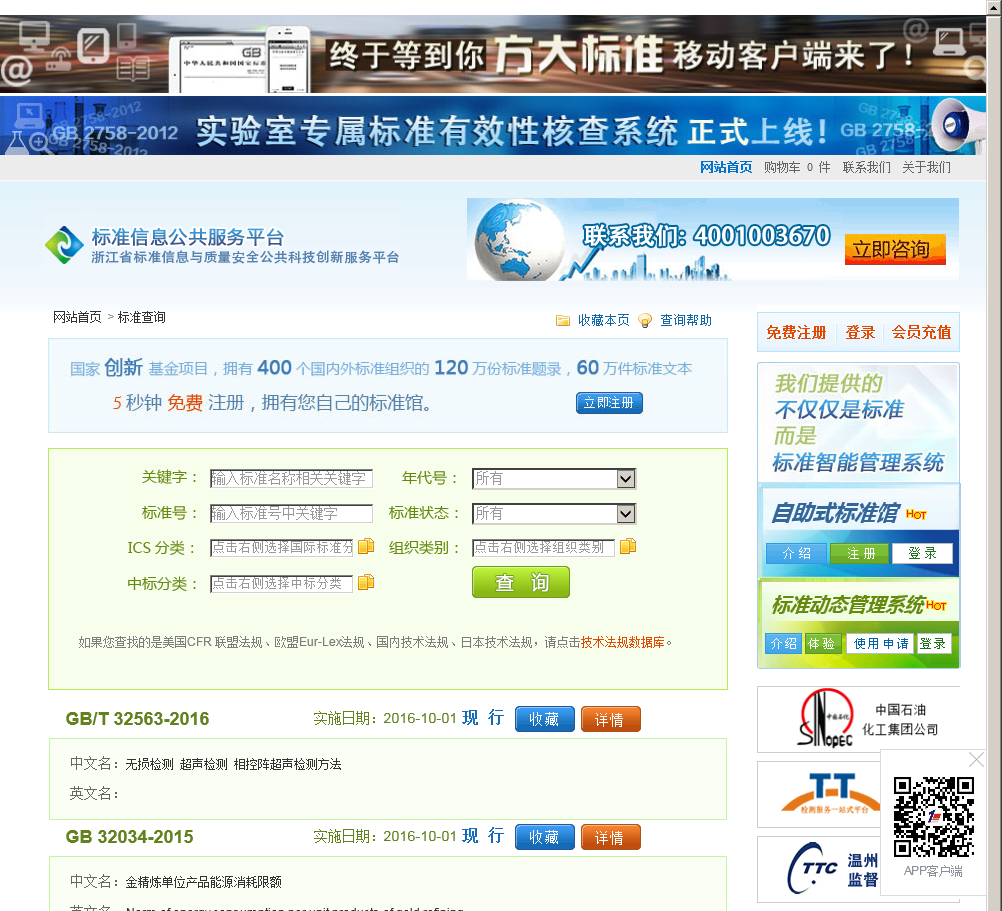Open the T-T 检测服务一站式平台 logo
1002x911 pixels.
(x=819, y=794)
